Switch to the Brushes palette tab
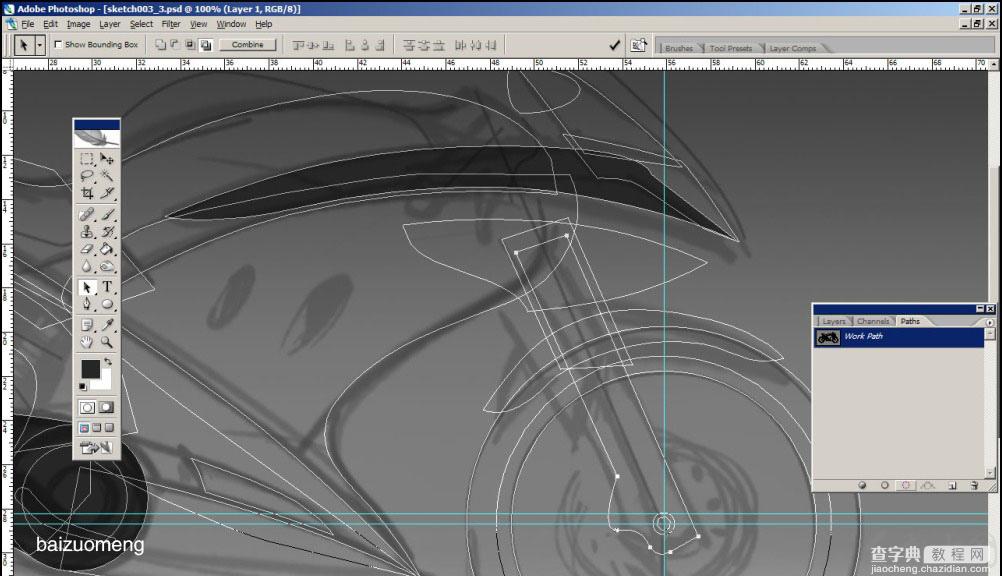Screen dimensions: 1002x576 click(x=679, y=48)
